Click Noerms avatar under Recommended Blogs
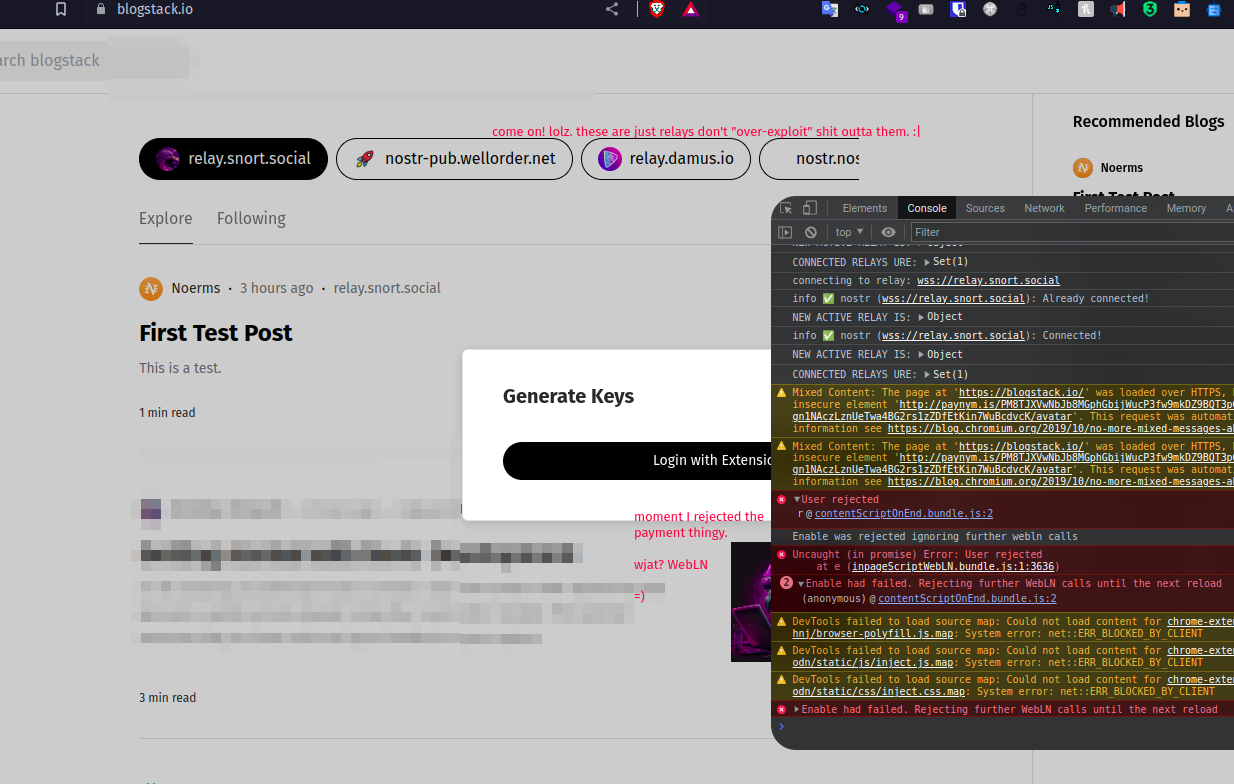Screen dimensions: 1234x784 1082,168
